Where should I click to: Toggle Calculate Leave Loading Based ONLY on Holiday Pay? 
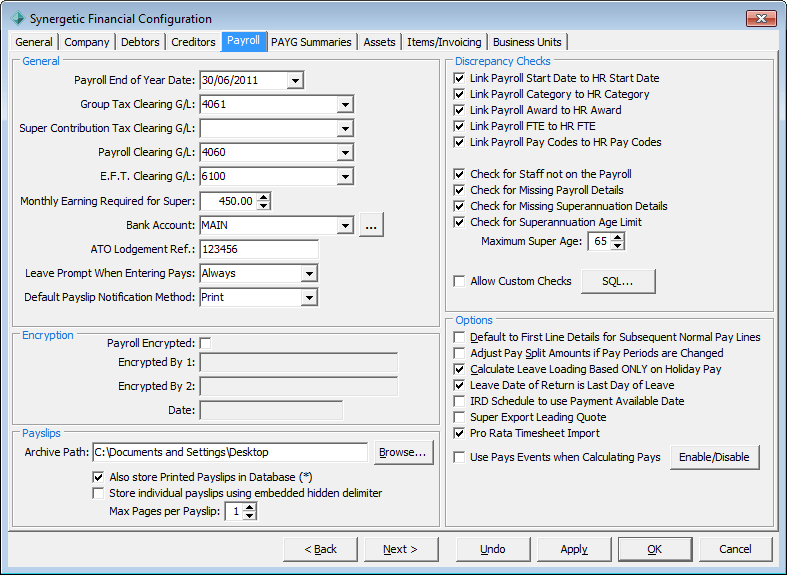pyautogui.click(x=459, y=369)
